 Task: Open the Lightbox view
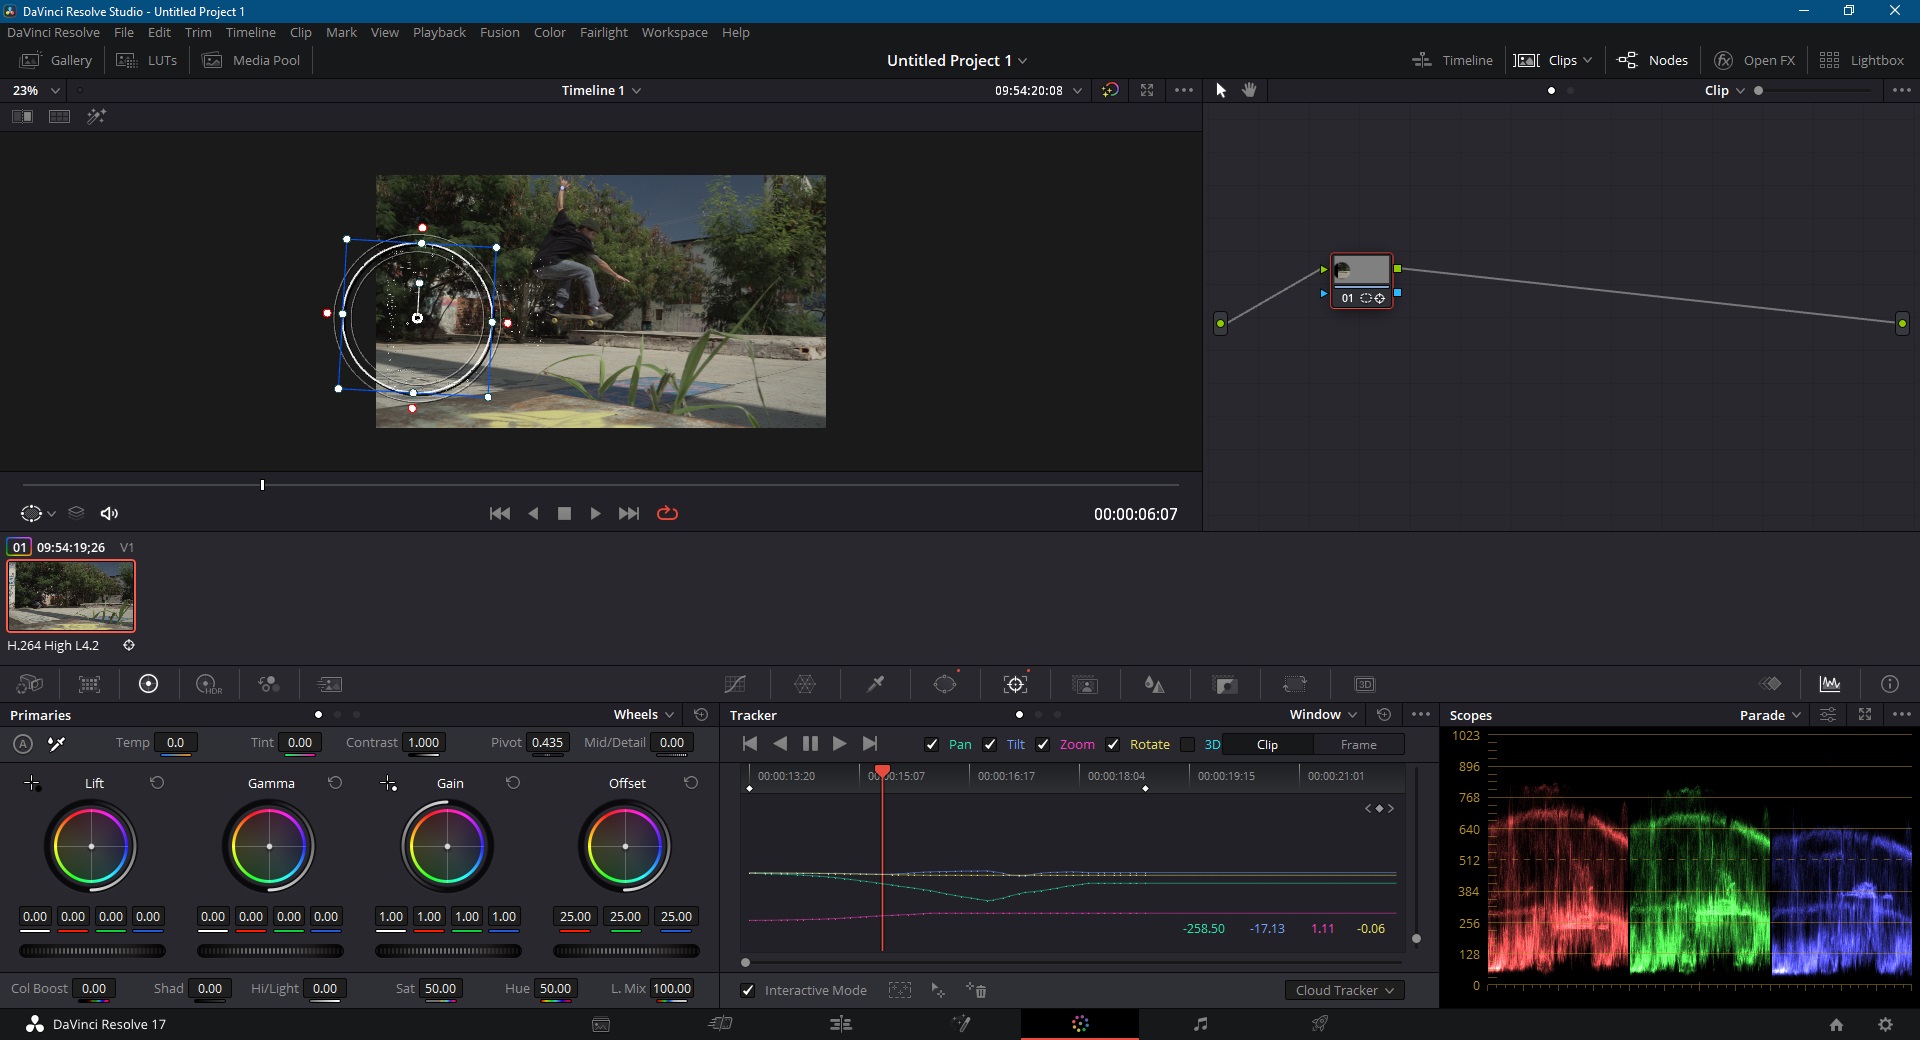1861,60
